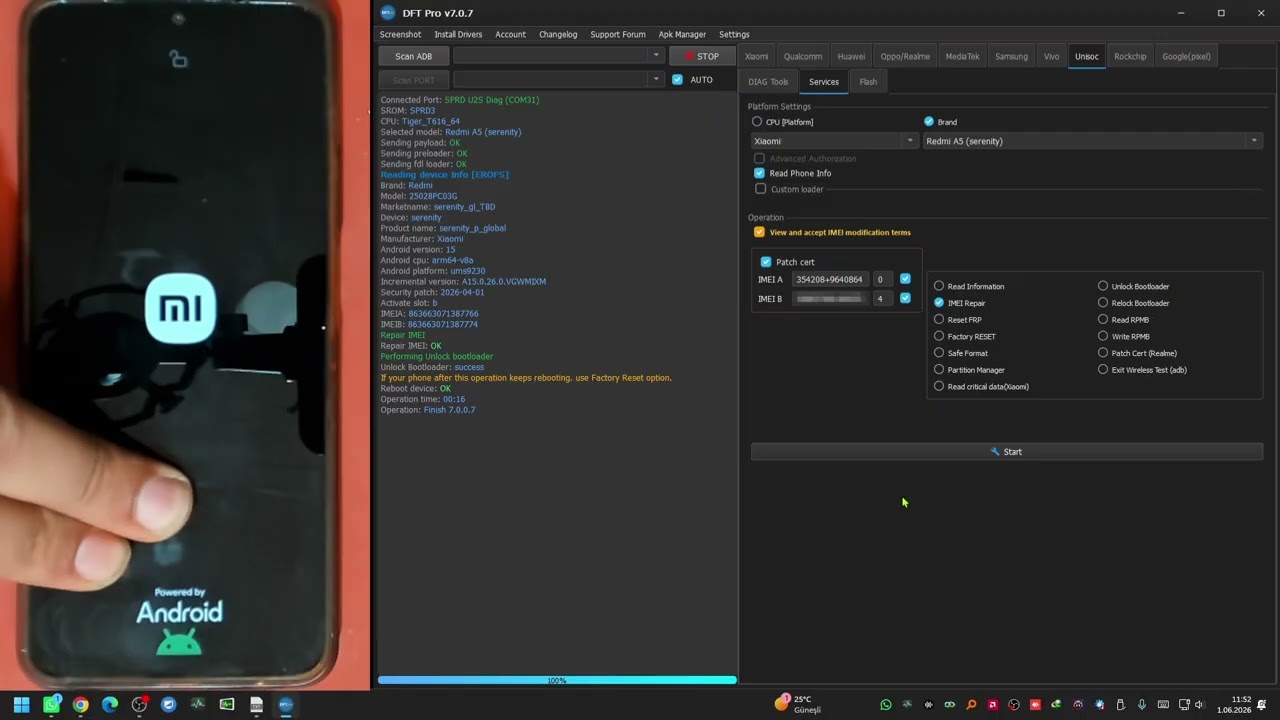Viewport: 1280px width, 720px height.
Task: Click the OBS tray icon
Action: [x=1014, y=705]
